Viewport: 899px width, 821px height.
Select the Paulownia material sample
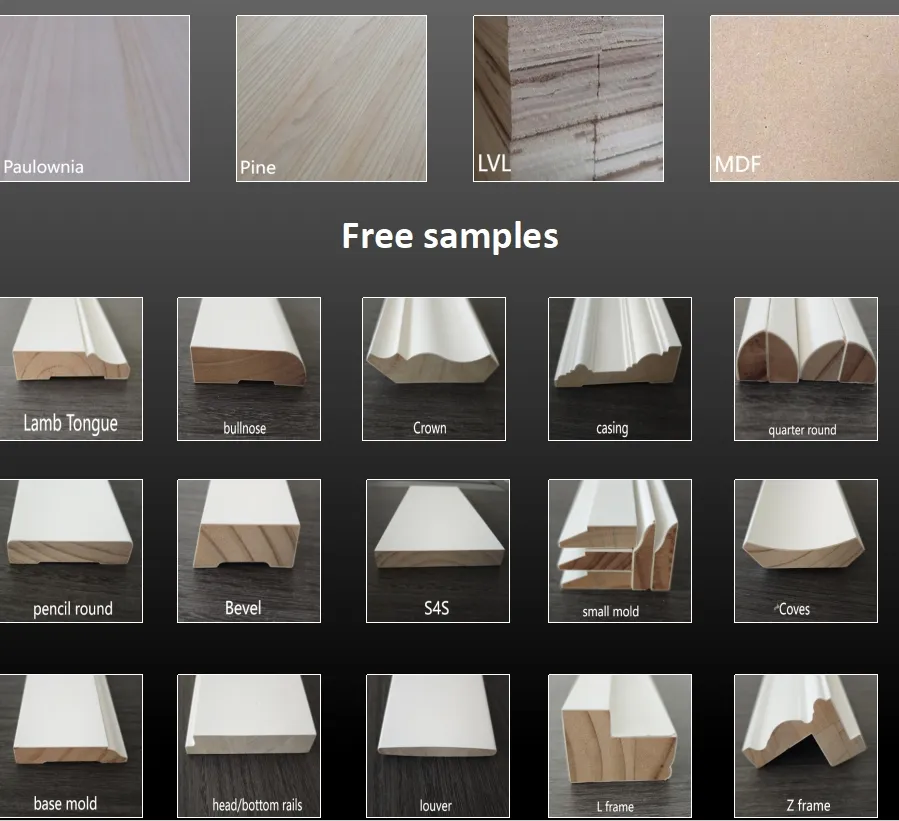[95, 97]
